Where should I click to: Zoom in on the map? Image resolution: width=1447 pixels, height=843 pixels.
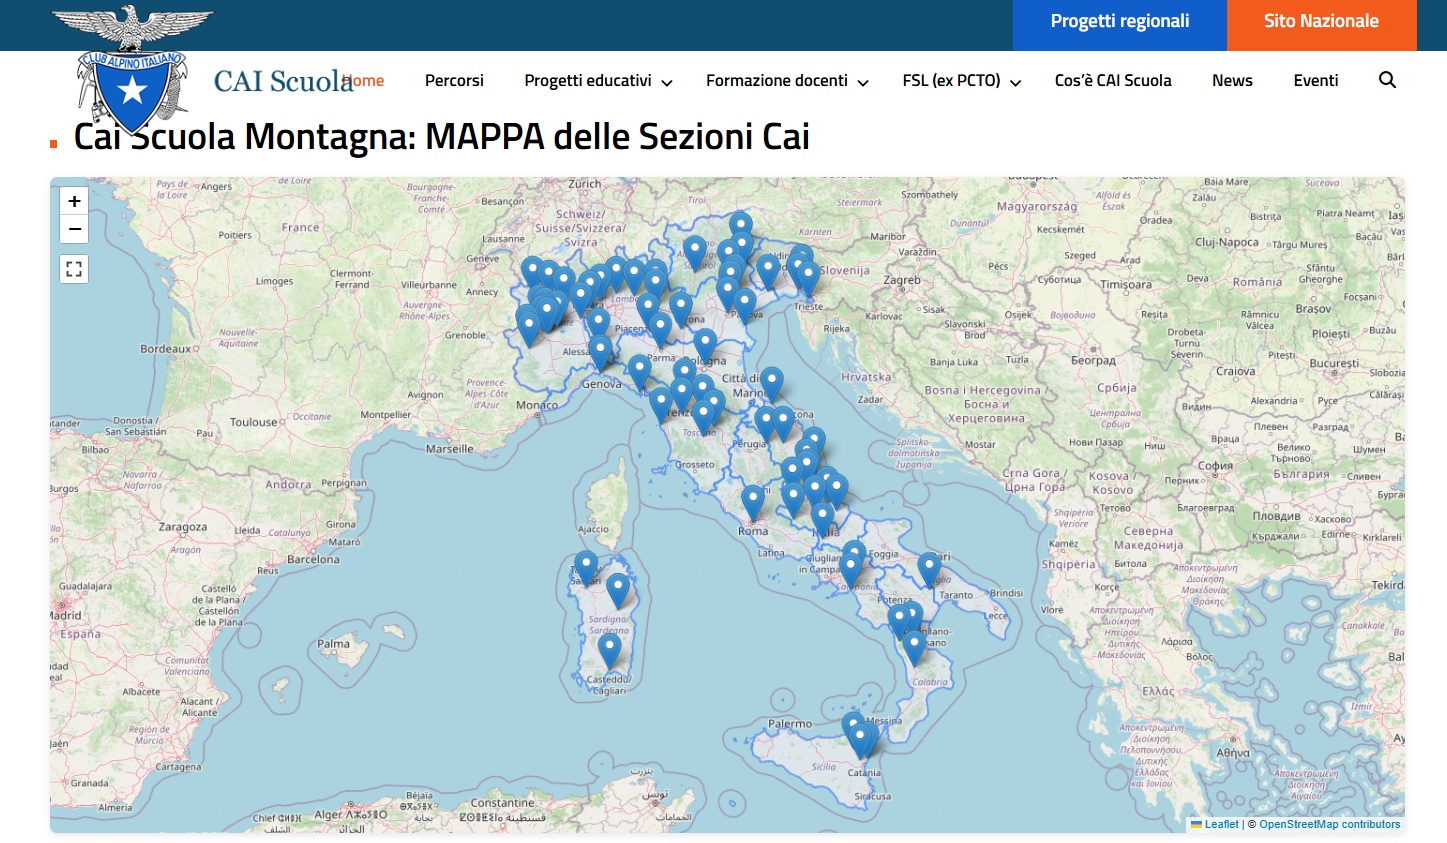74,201
